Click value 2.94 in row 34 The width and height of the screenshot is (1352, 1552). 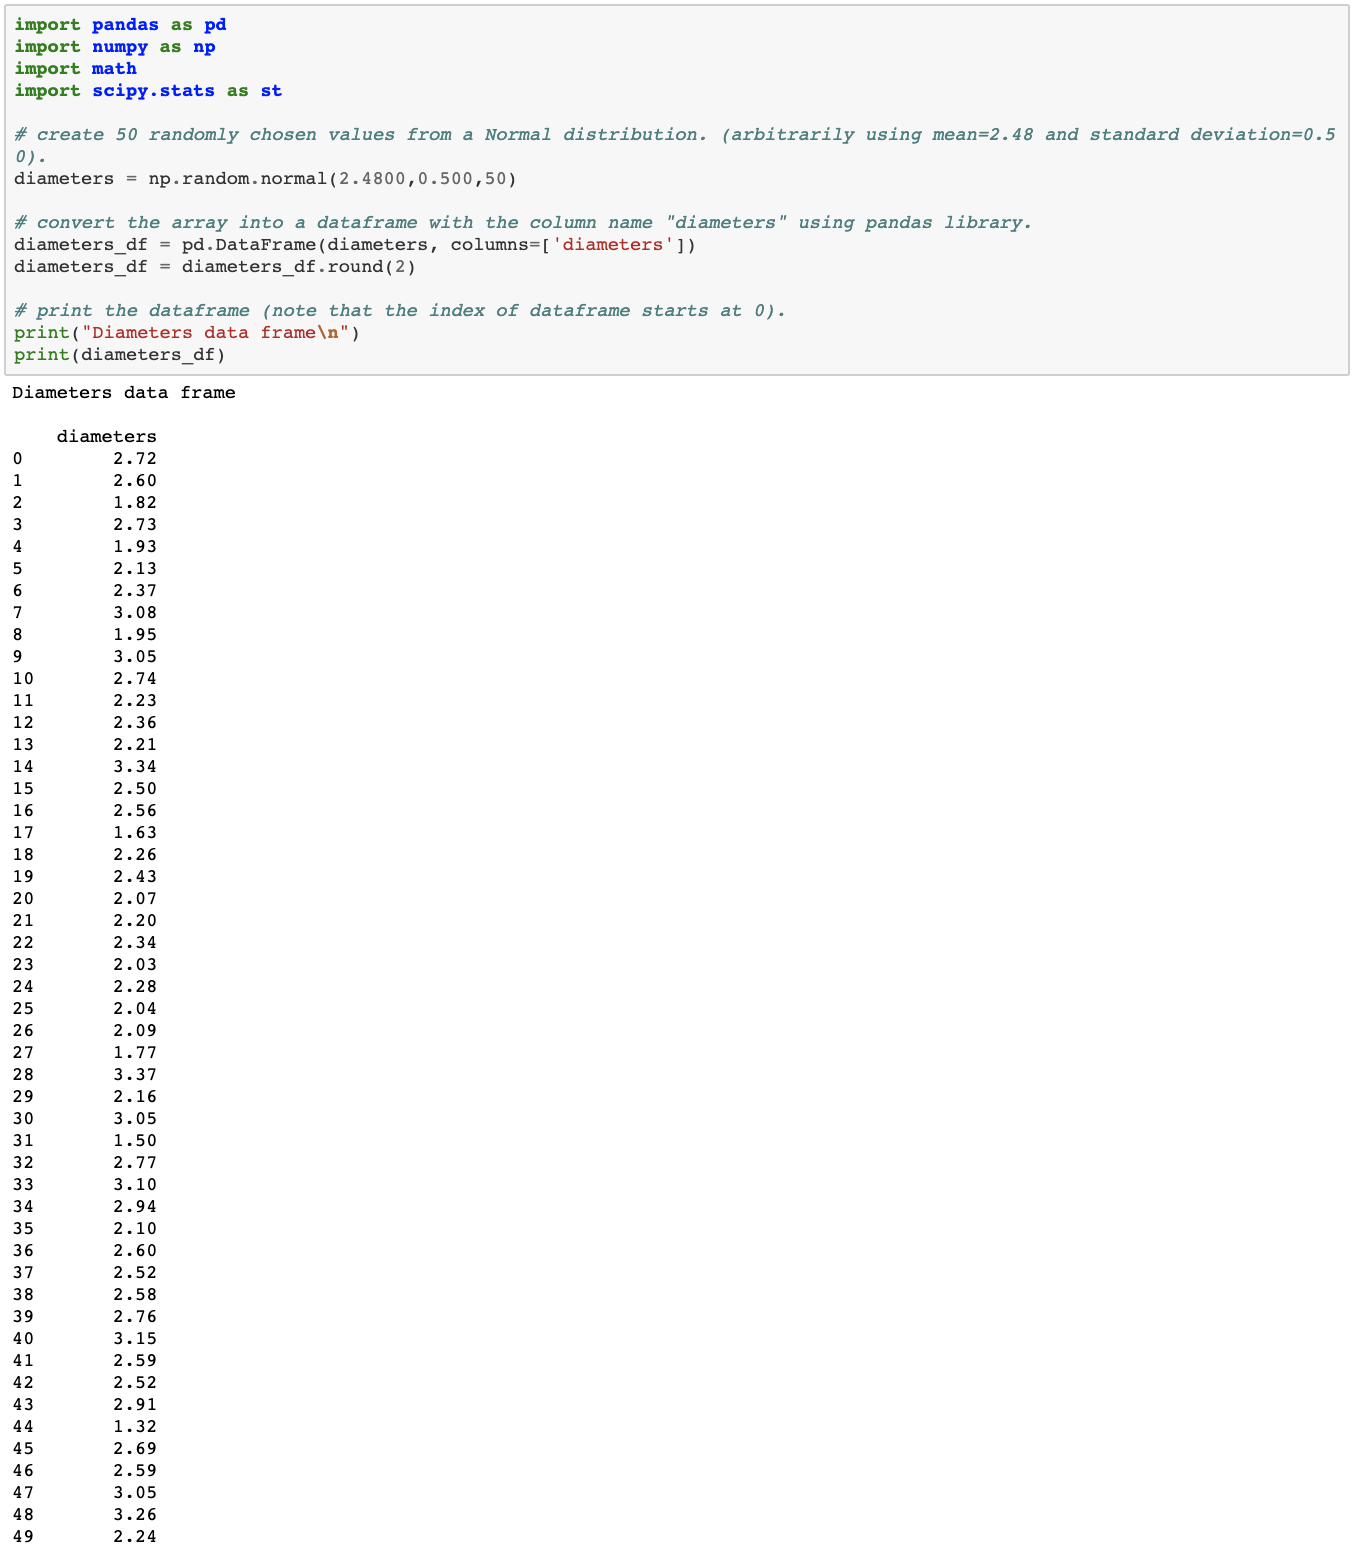coord(135,1207)
